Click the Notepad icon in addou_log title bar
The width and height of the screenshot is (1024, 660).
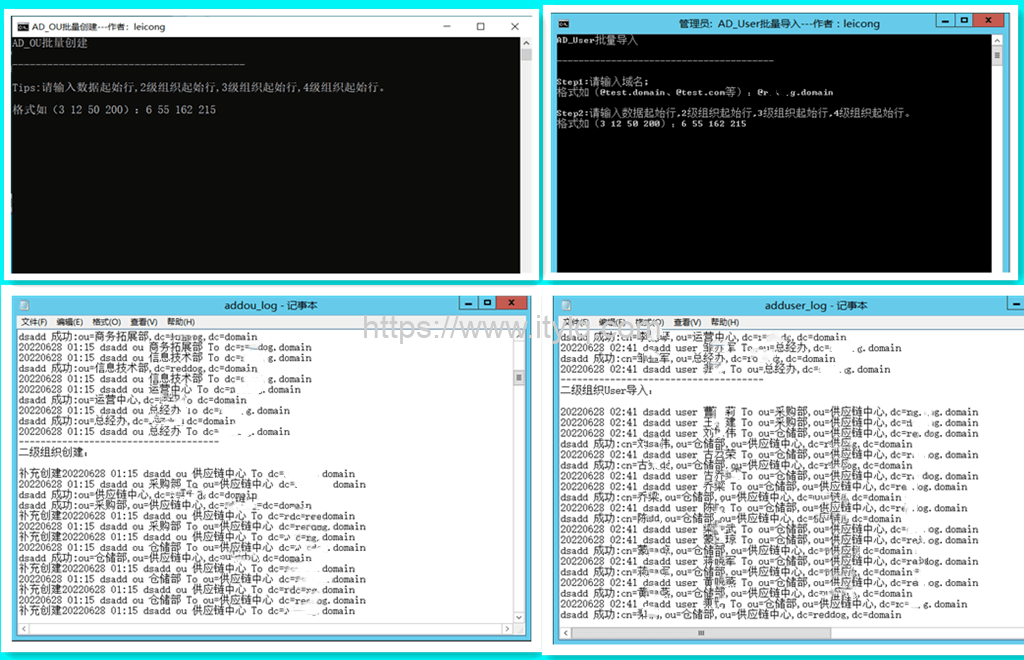23,304
